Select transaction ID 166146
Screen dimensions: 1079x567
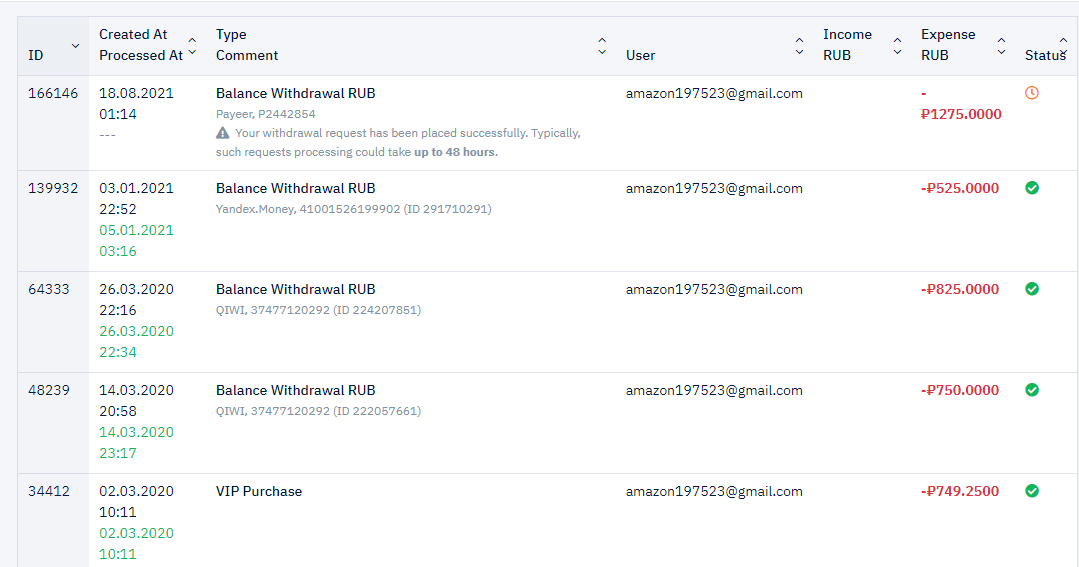pos(53,93)
